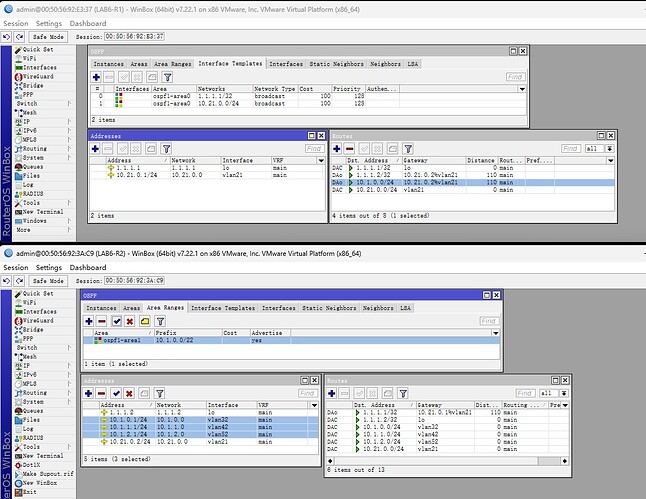Screen dimensions: 646x499
Task: Click add button in R1 Addresses window
Action: [95, 149]
